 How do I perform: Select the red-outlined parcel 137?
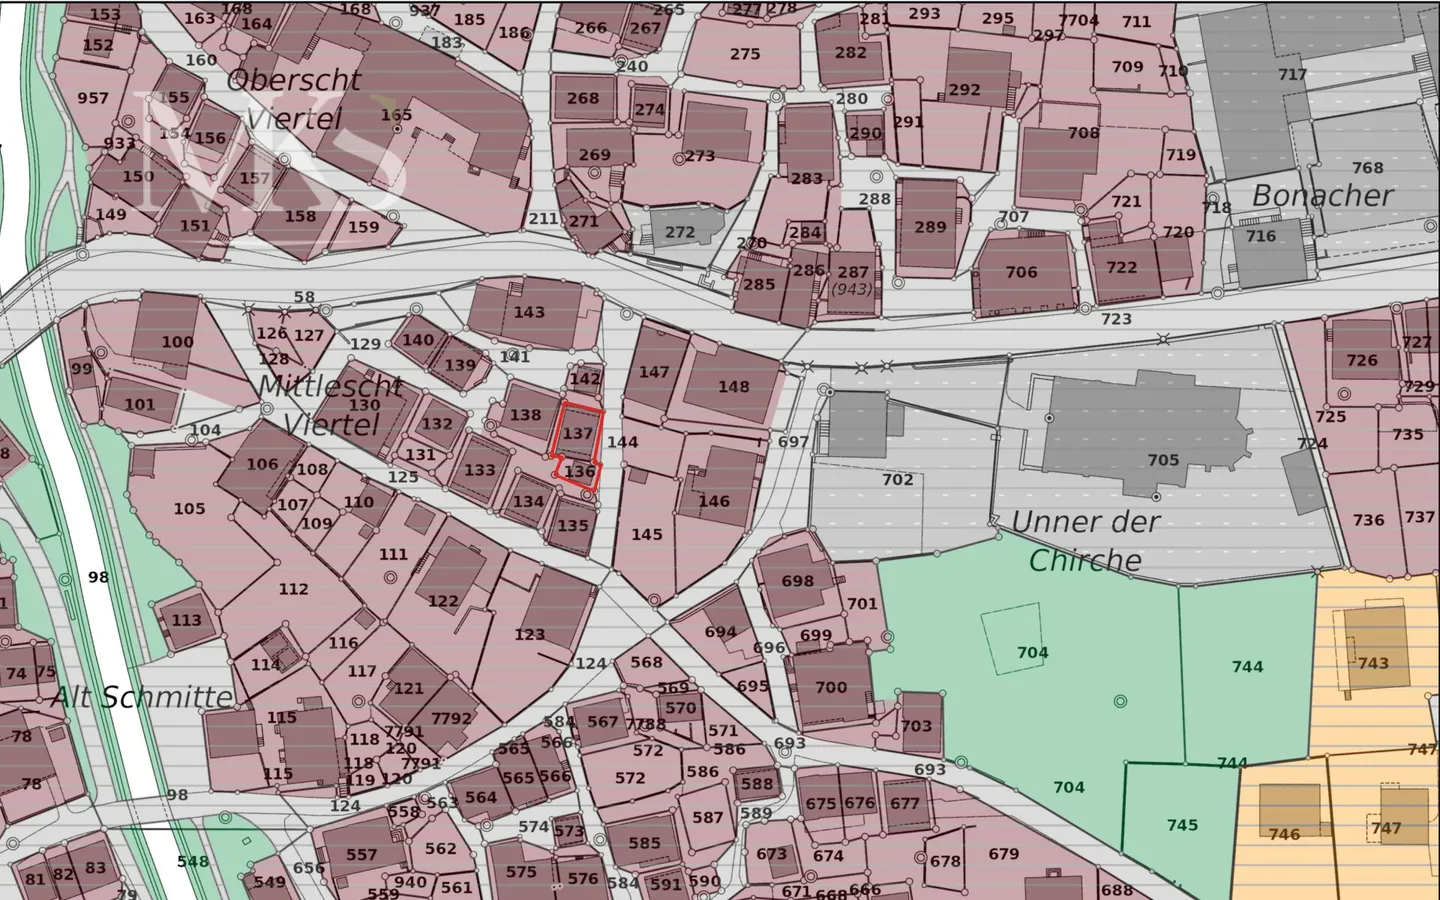tap(578, 432)
